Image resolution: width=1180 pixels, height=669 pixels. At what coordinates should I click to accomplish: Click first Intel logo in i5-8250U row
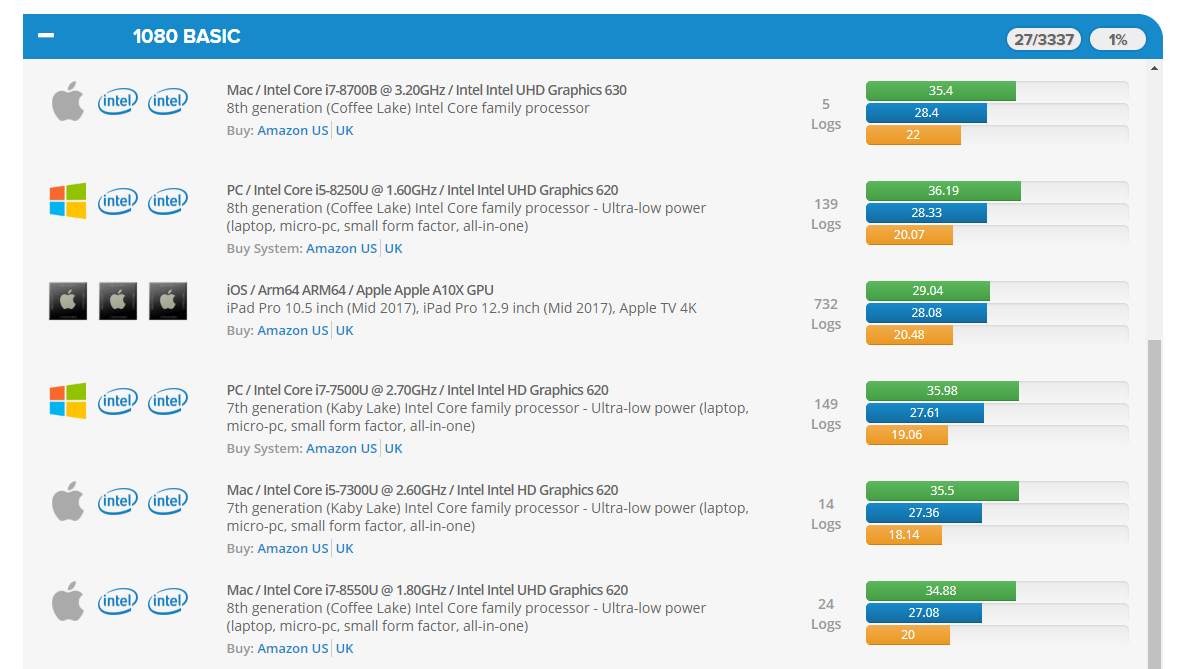tap(117, 201)
